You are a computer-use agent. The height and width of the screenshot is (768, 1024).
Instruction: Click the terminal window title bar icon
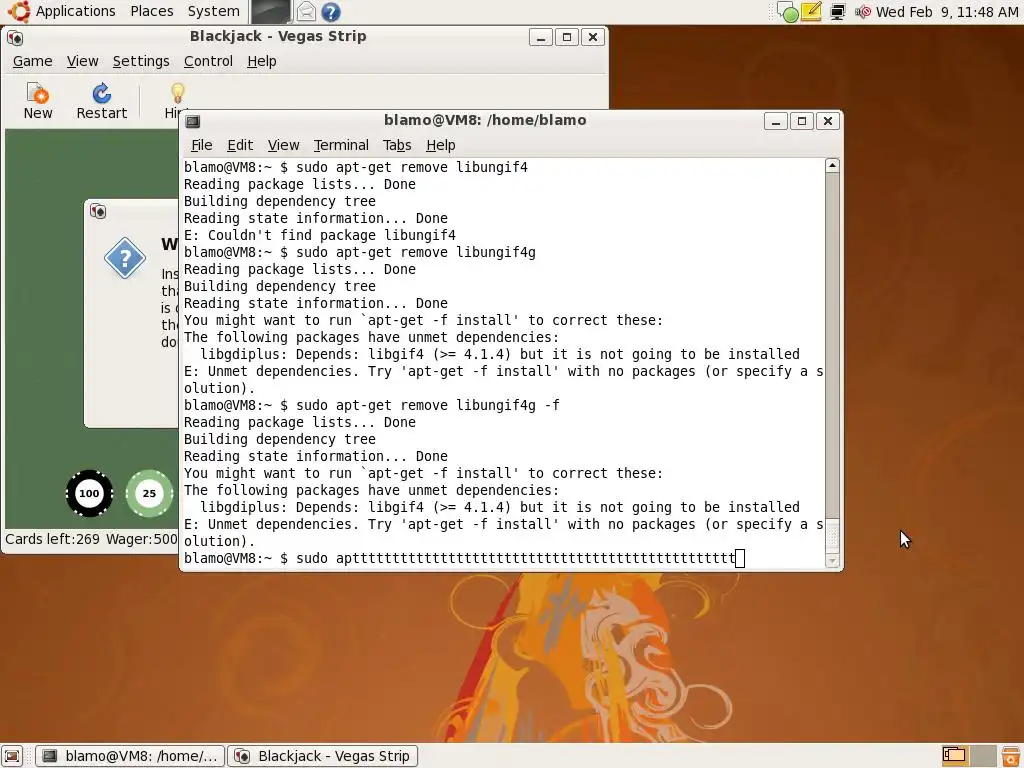coord(193,121)
